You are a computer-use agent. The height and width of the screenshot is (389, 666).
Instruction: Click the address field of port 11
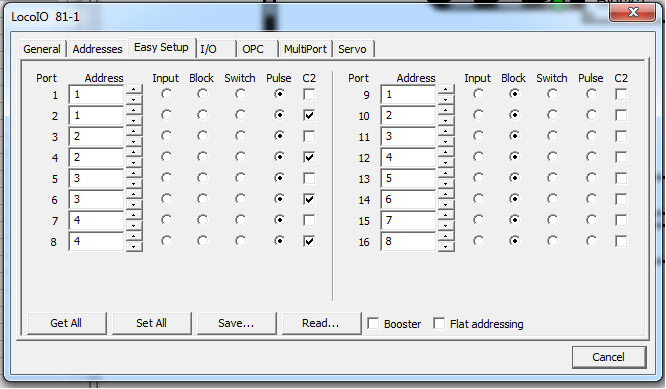[x=409, y=136]
